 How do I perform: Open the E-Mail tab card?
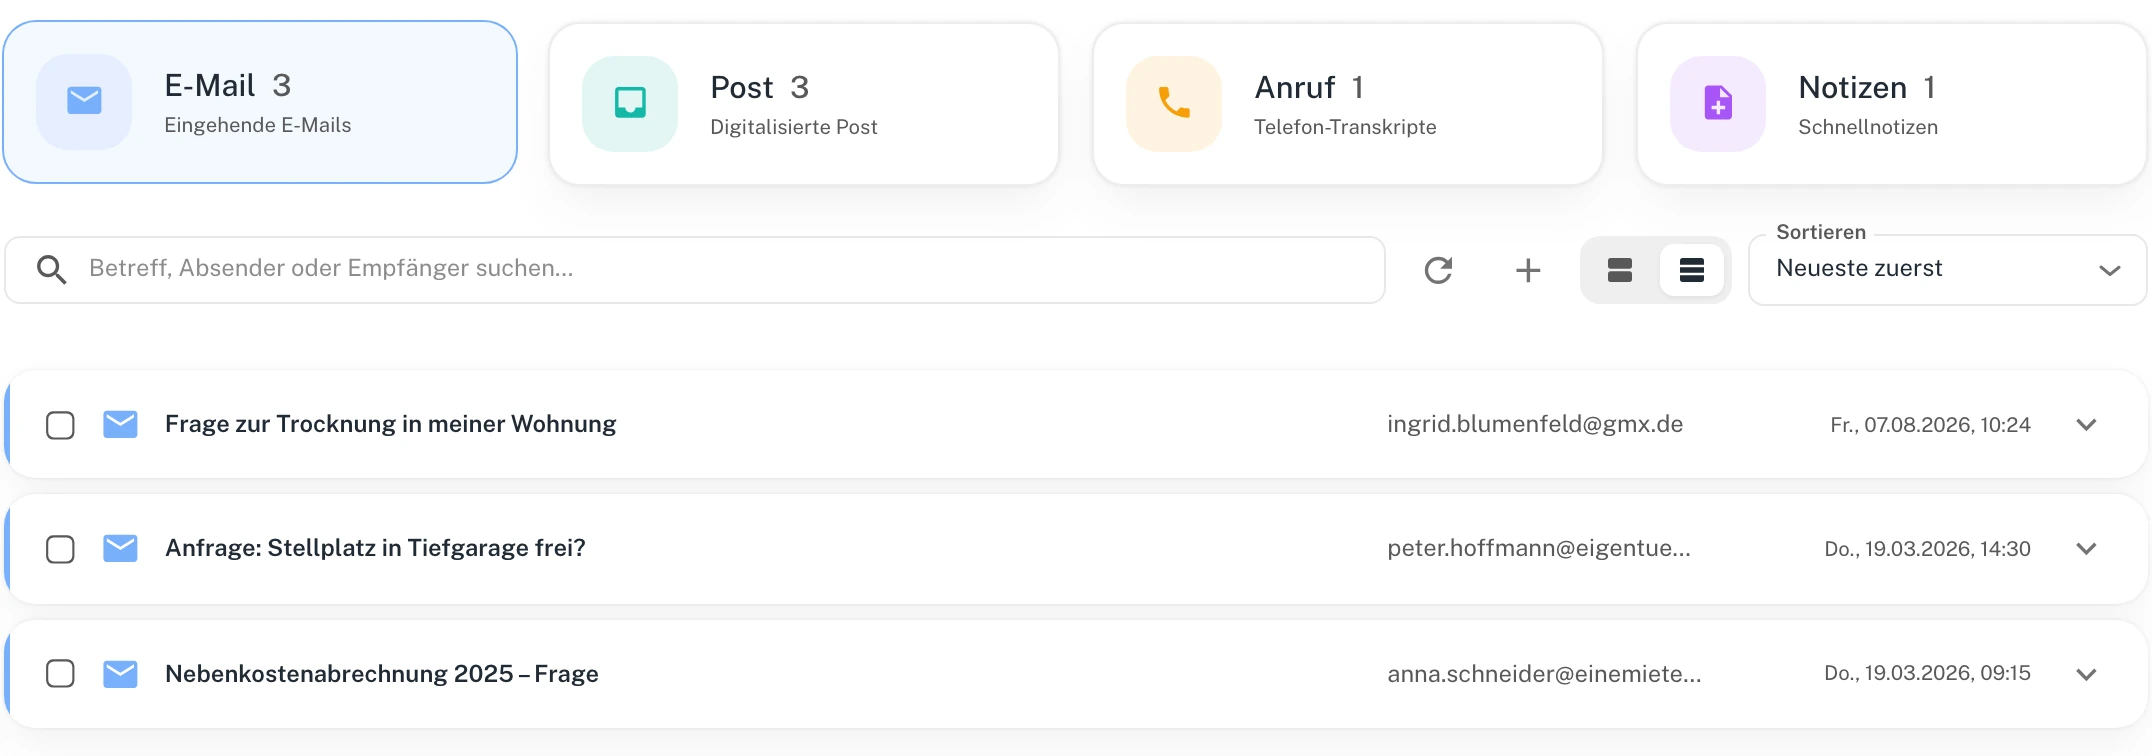click(260, 102)
